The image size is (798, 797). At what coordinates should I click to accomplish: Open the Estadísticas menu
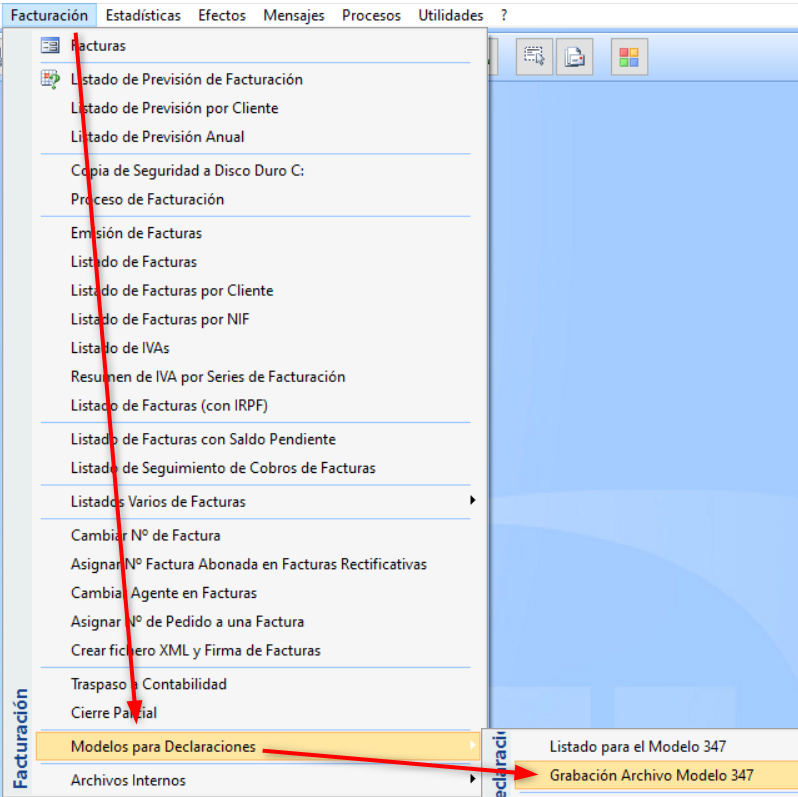click(143, 15)
